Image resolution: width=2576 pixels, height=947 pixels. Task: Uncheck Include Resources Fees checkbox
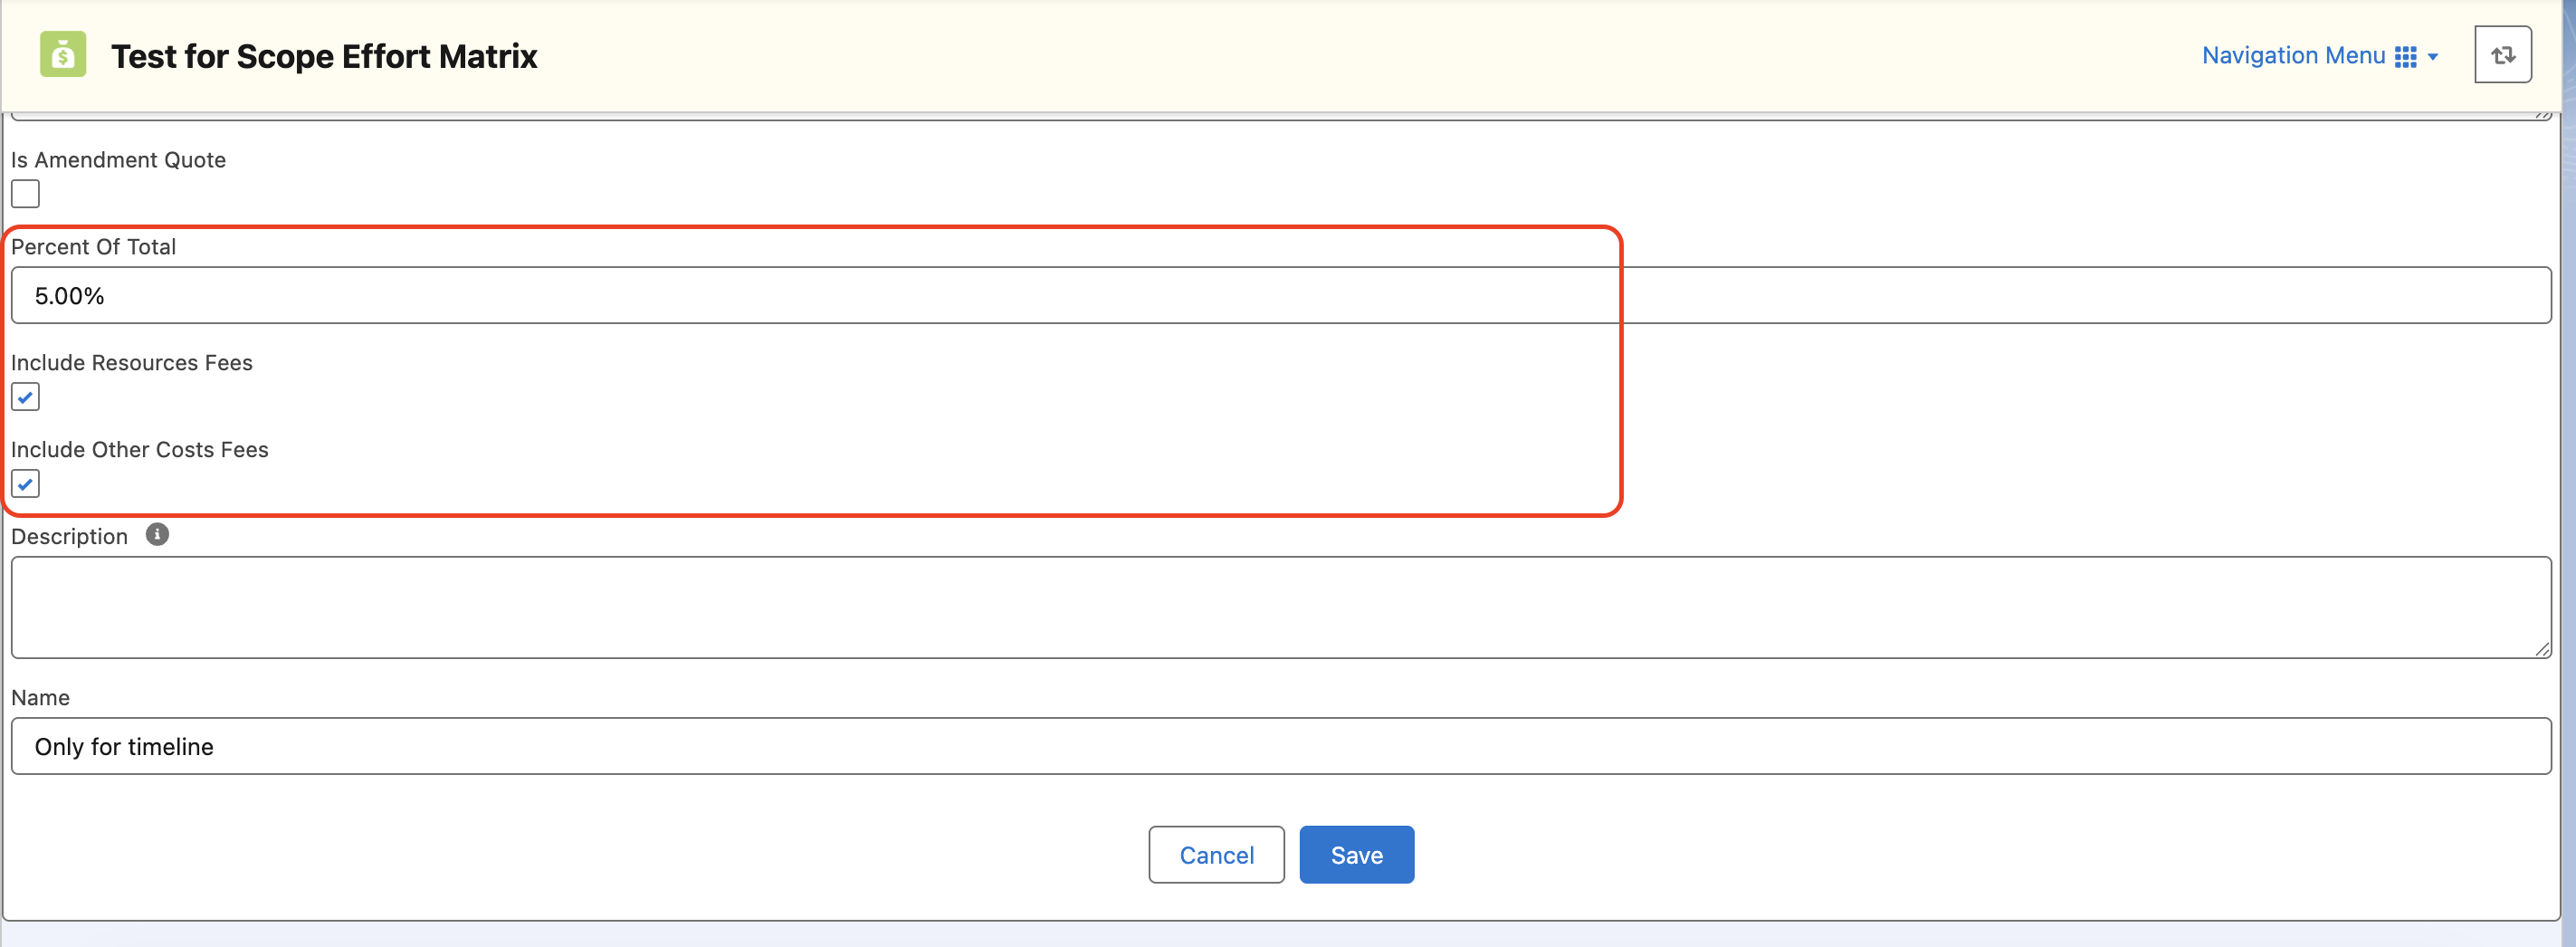[25, 397]
